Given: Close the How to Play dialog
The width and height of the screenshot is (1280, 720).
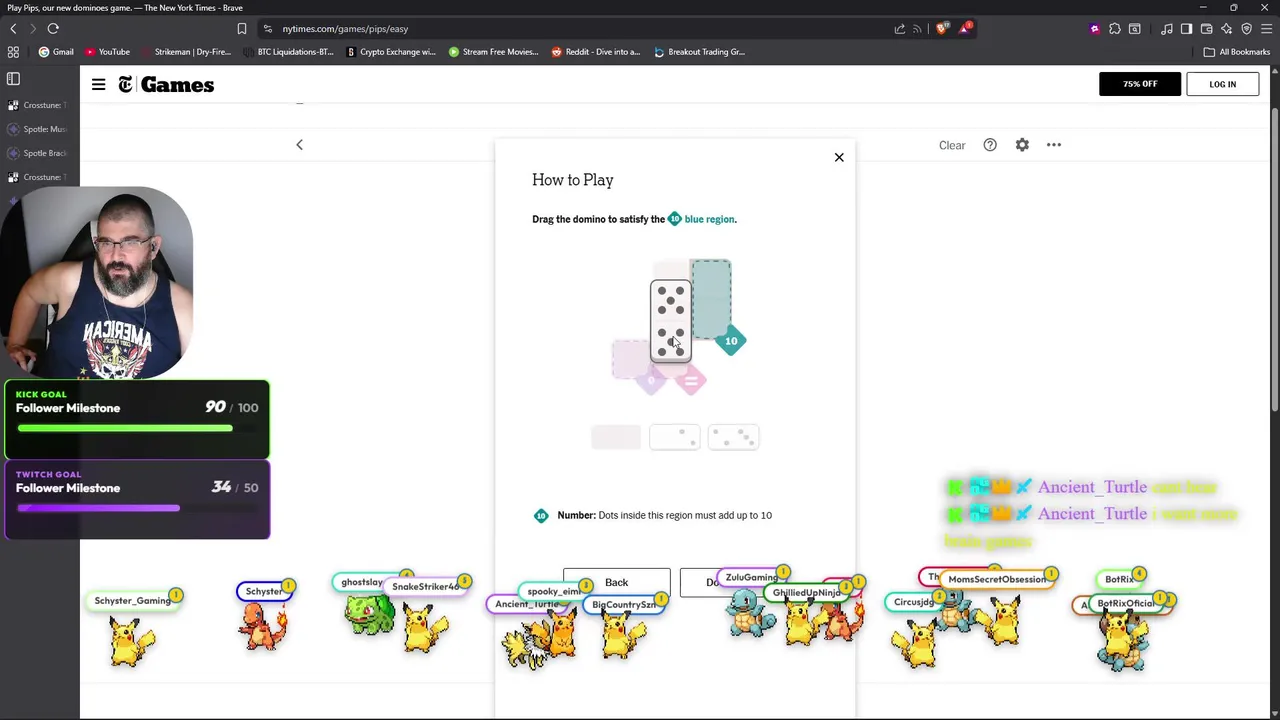Looking at the screenshot, I should pyautogui.click(x=839, y=157).
